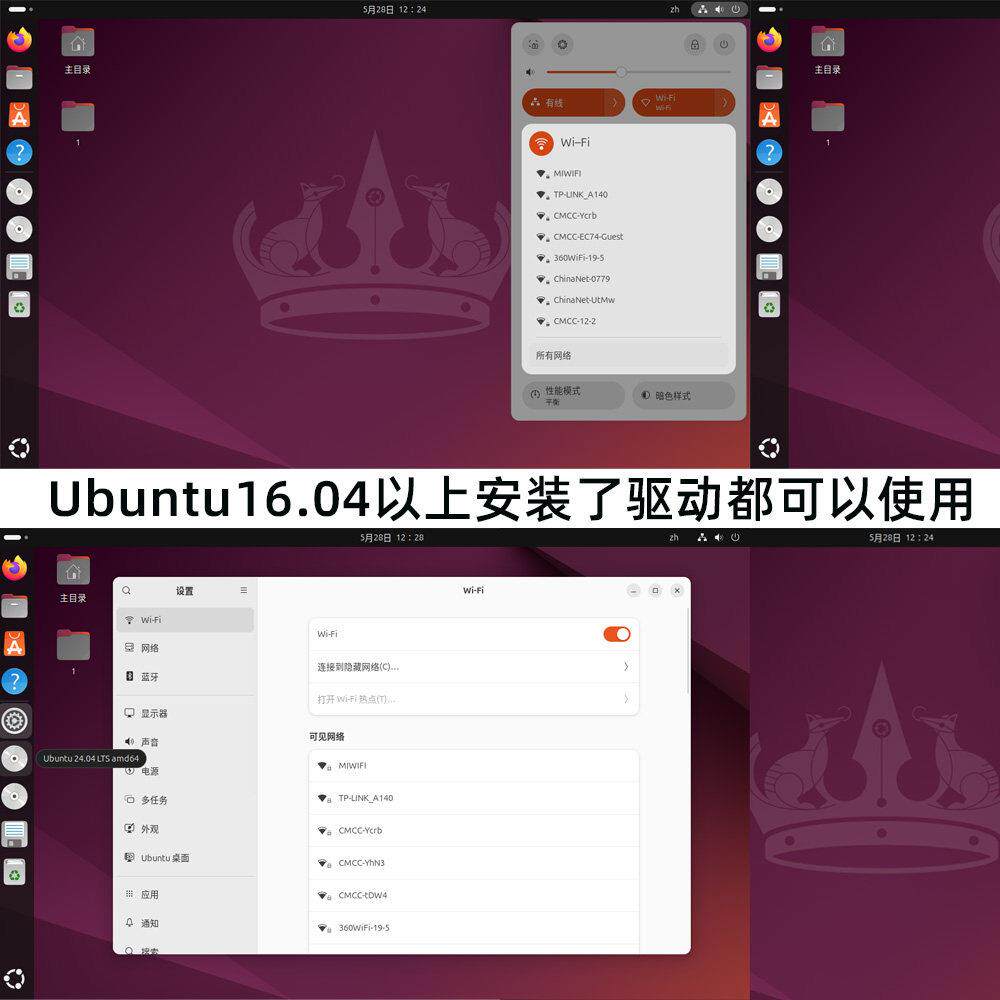The image size is (1000, 1000).
Task: Open the calendar from the 5月28日 12:28 clock
Action: [x=392, y=538]
